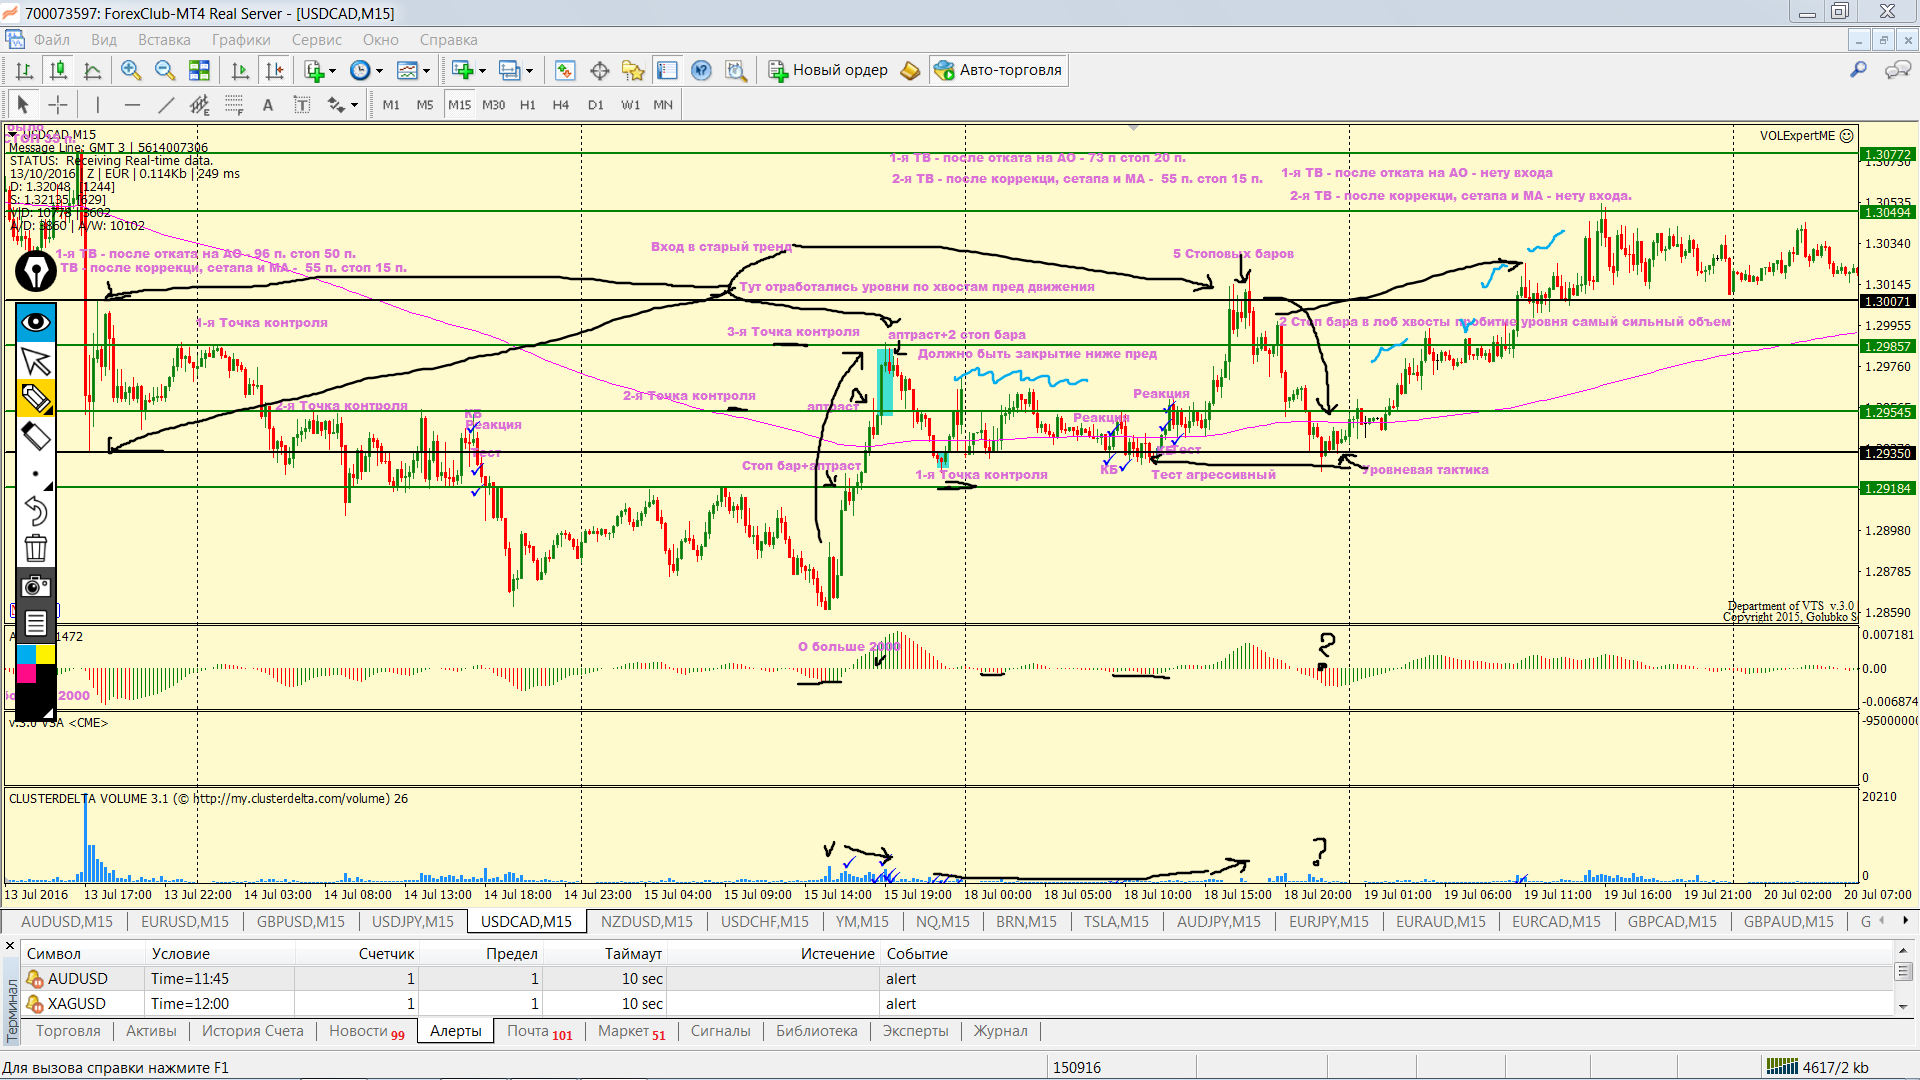The height and width of the screenshot is (1080, 1920).
Task: Switch timeframe to M1
Action: [391, 105]
